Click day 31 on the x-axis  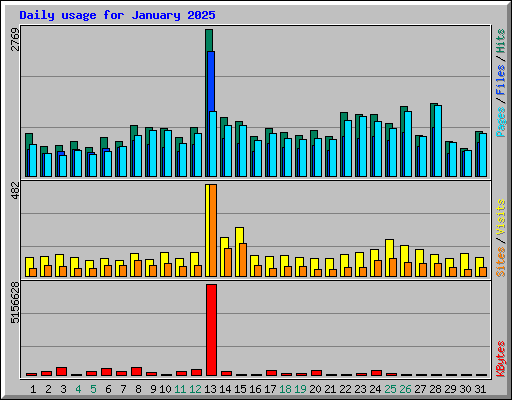coord(480,389)
